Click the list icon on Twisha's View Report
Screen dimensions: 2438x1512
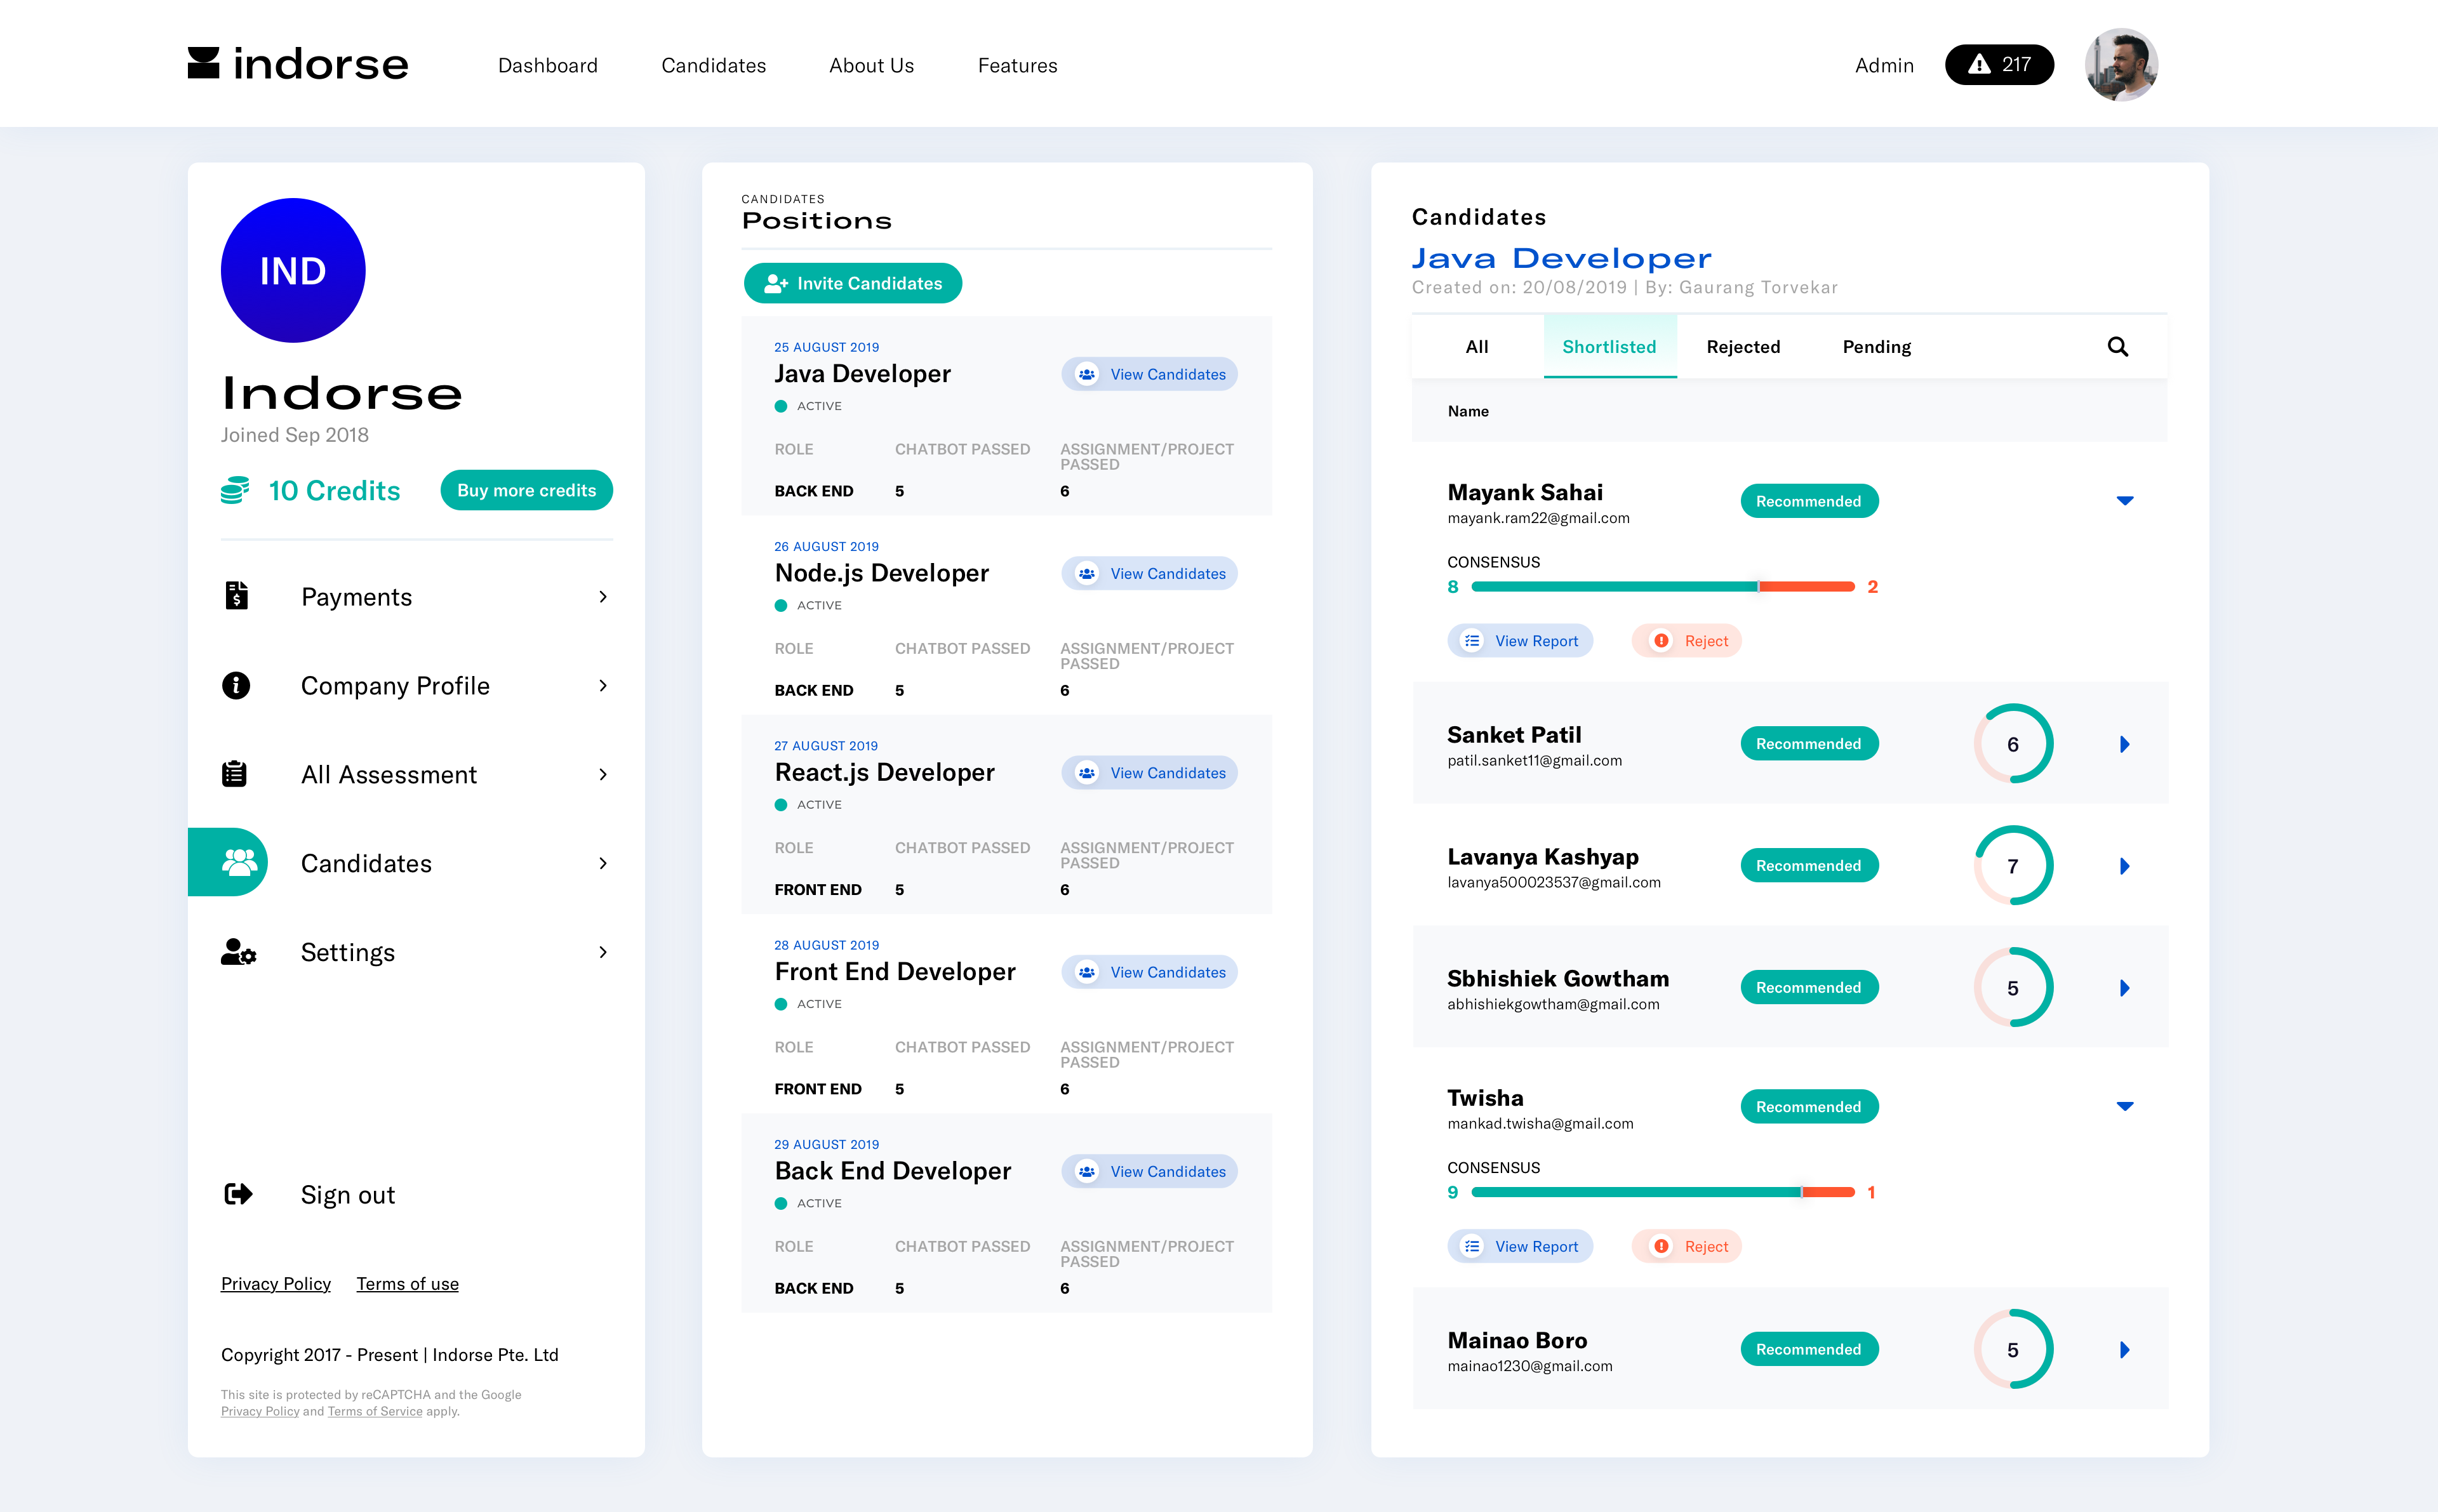1472,1246
